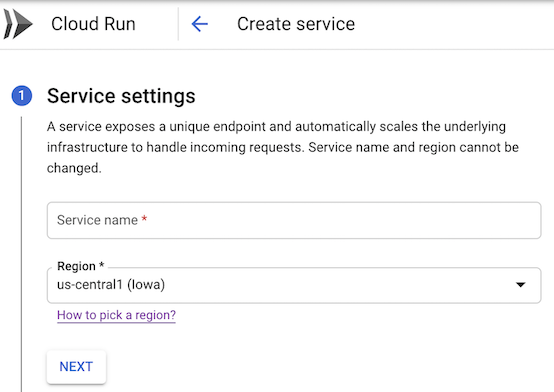554x392 pixels.
Task: Open the How to pick a region link
Action: (116, 315)
